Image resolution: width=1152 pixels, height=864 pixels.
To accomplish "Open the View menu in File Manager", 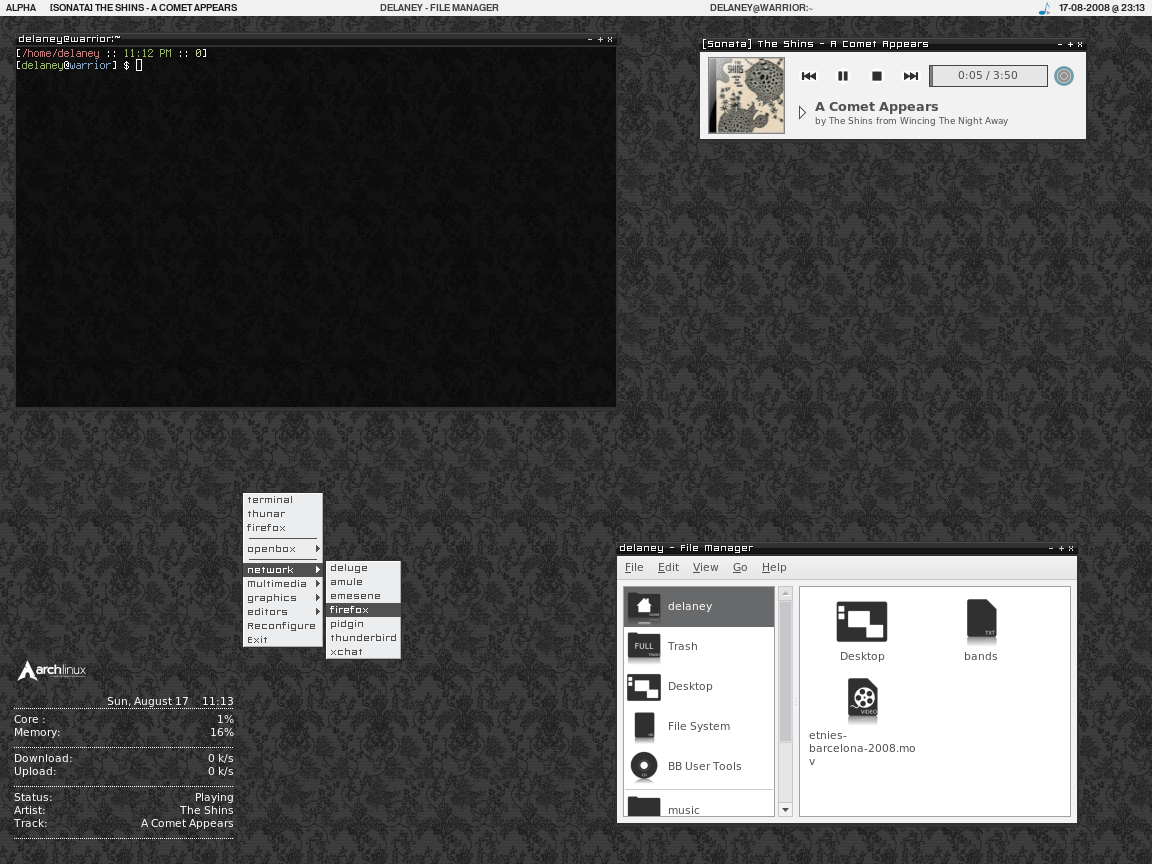I will 705,567.
